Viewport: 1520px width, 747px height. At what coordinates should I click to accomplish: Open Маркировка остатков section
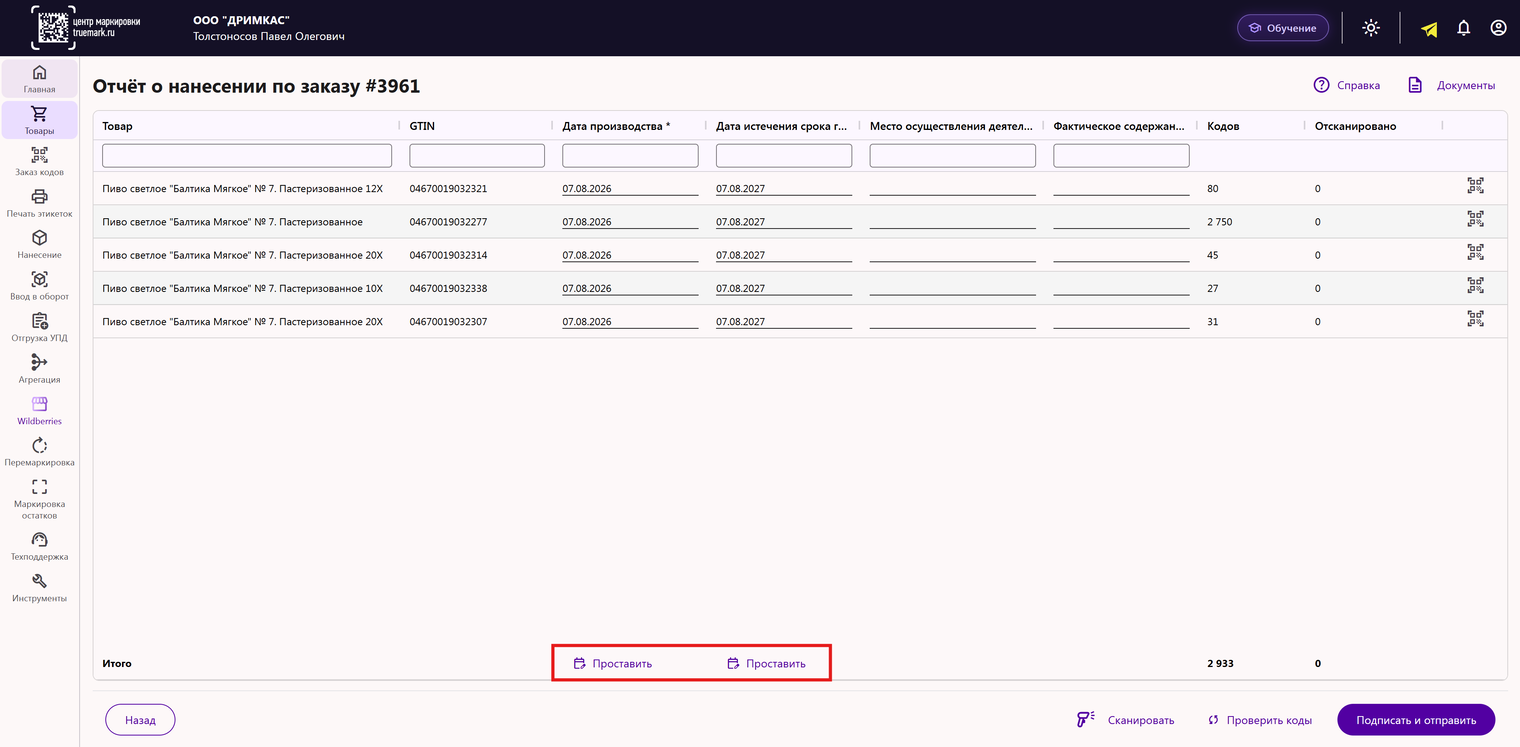click(39, 499)
